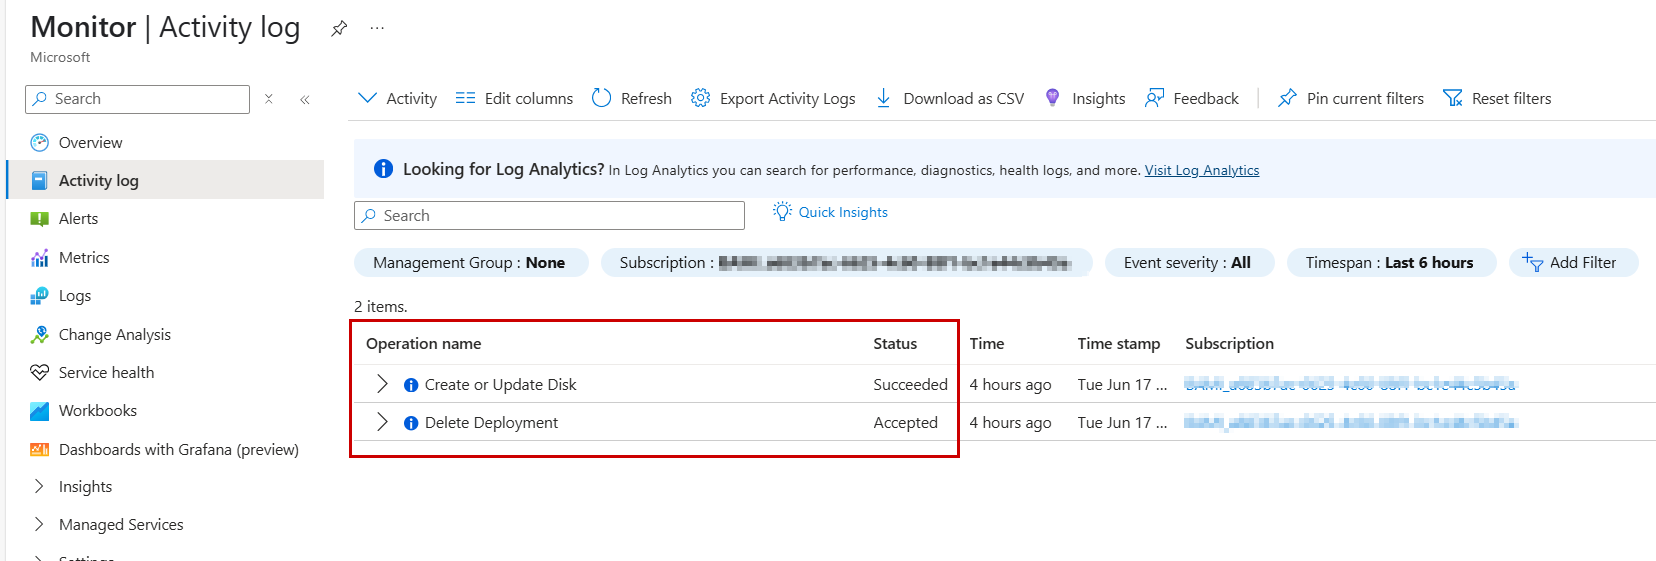
Task: Expand the Insights section in sidebar
Action: pyautogui.click(x=39, y=486)
